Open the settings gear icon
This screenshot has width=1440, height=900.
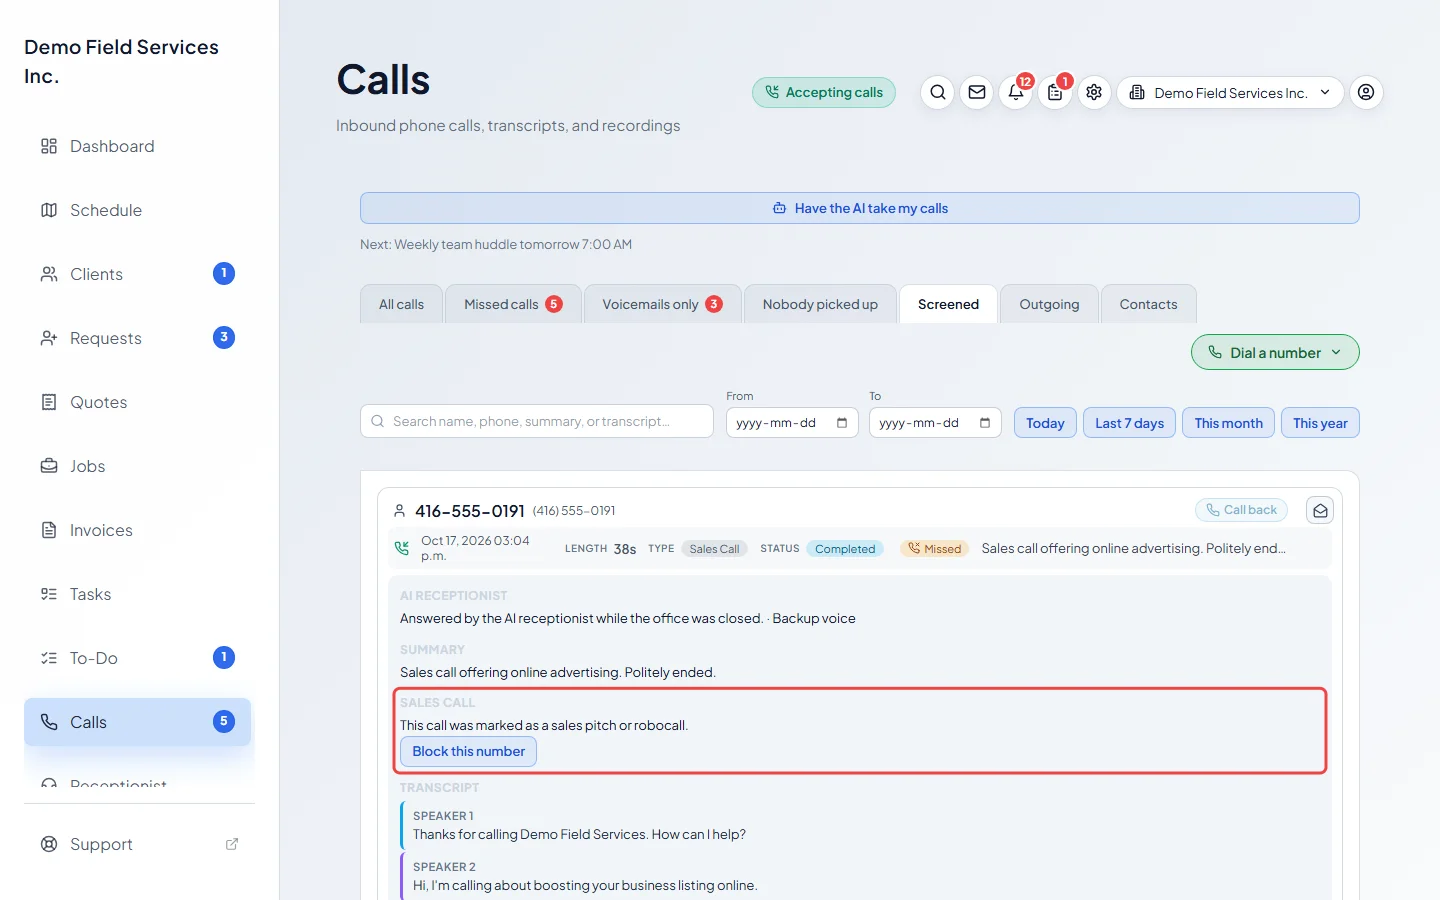1094,92
